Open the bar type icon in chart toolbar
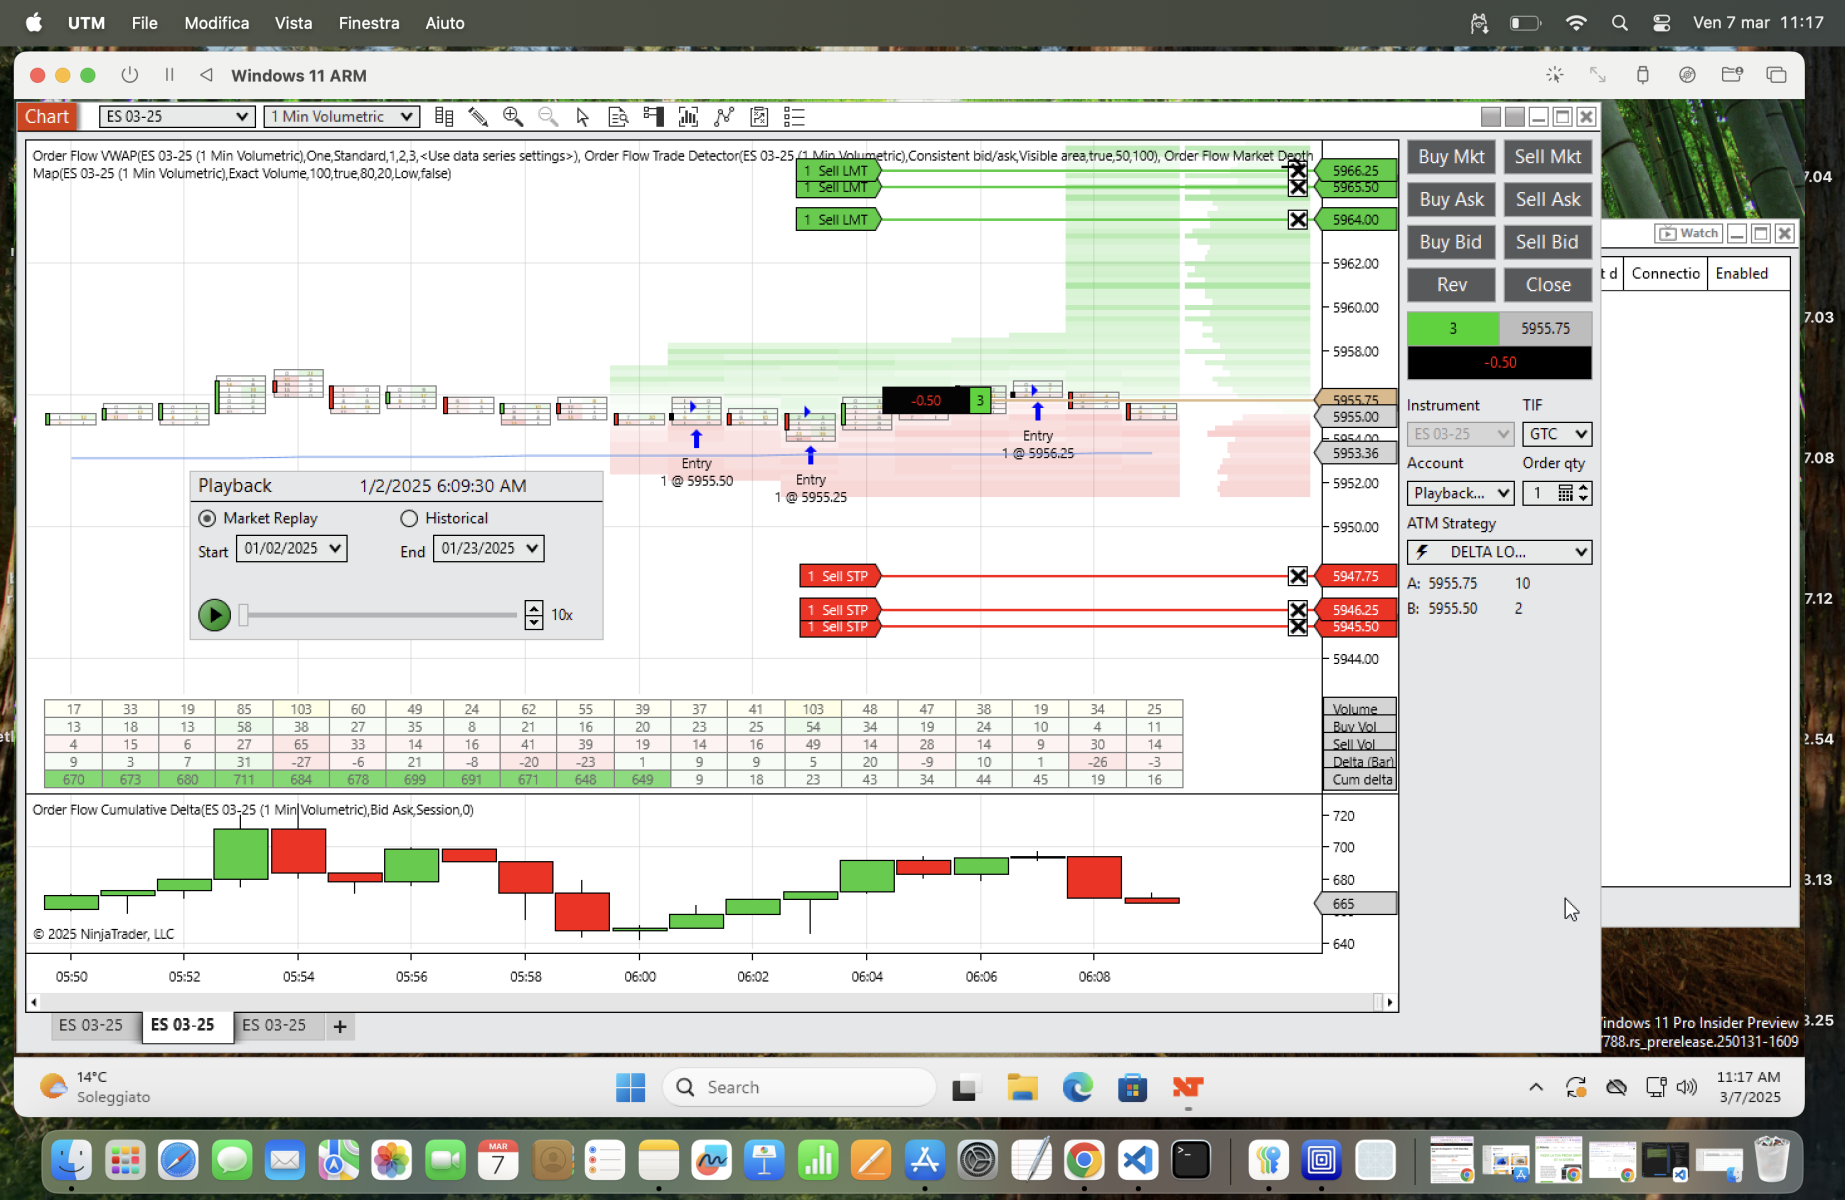 [444, 117]
